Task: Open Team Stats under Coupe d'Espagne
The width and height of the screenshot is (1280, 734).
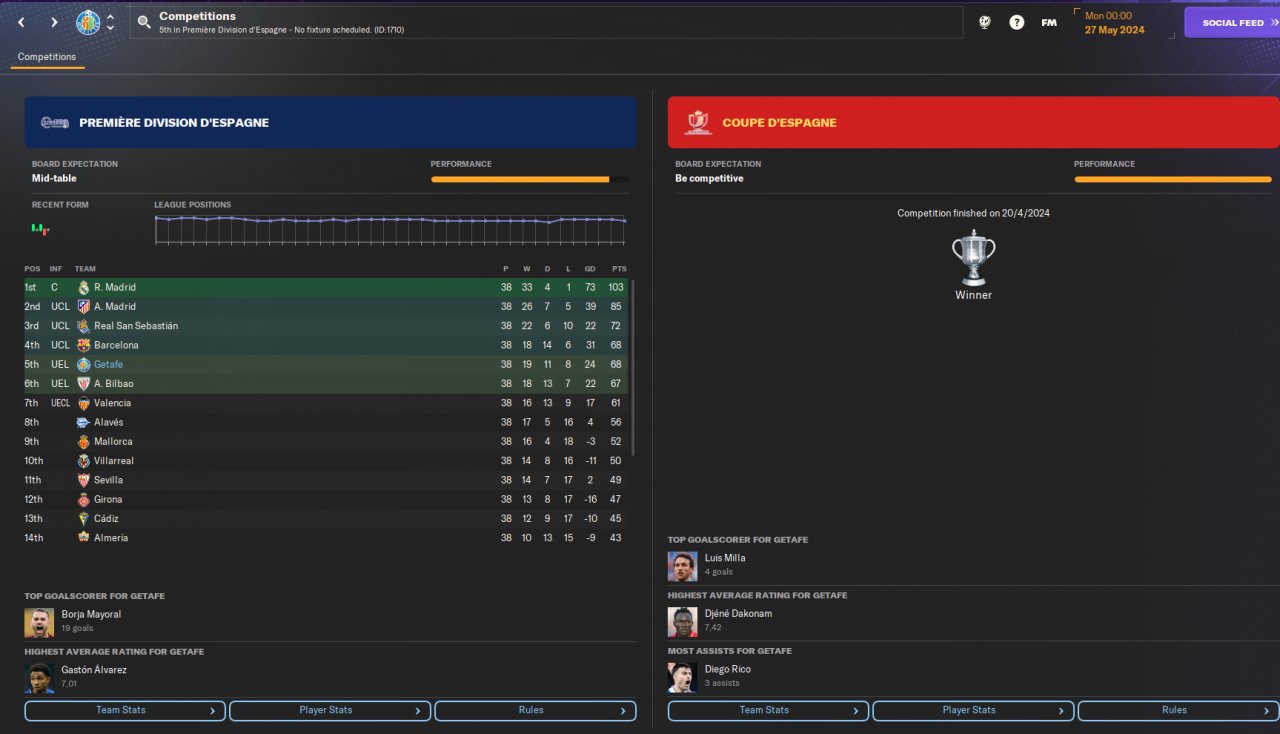Action: click(x=769, y=711)
